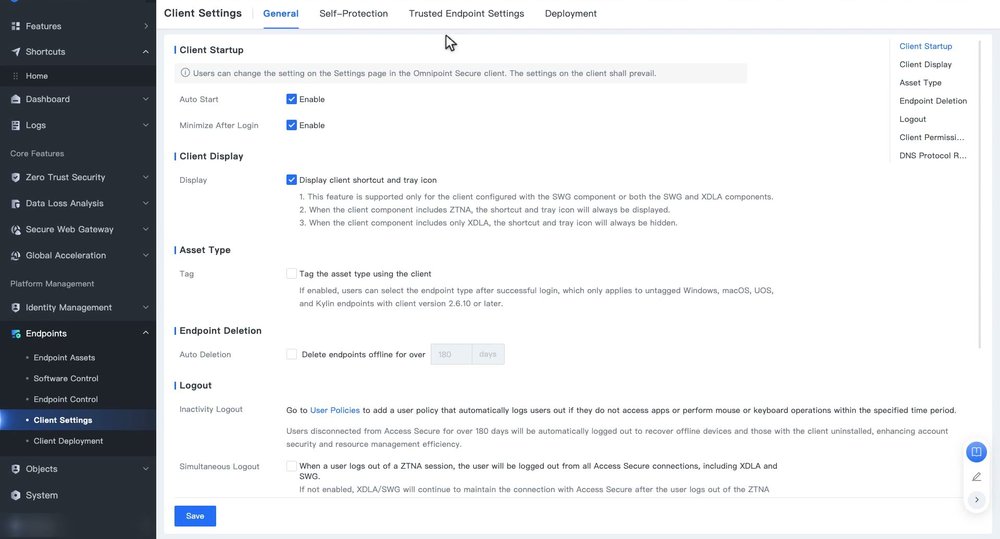Click the Identity Management icon
1000x539 pixels.
(x=15, y=307)
